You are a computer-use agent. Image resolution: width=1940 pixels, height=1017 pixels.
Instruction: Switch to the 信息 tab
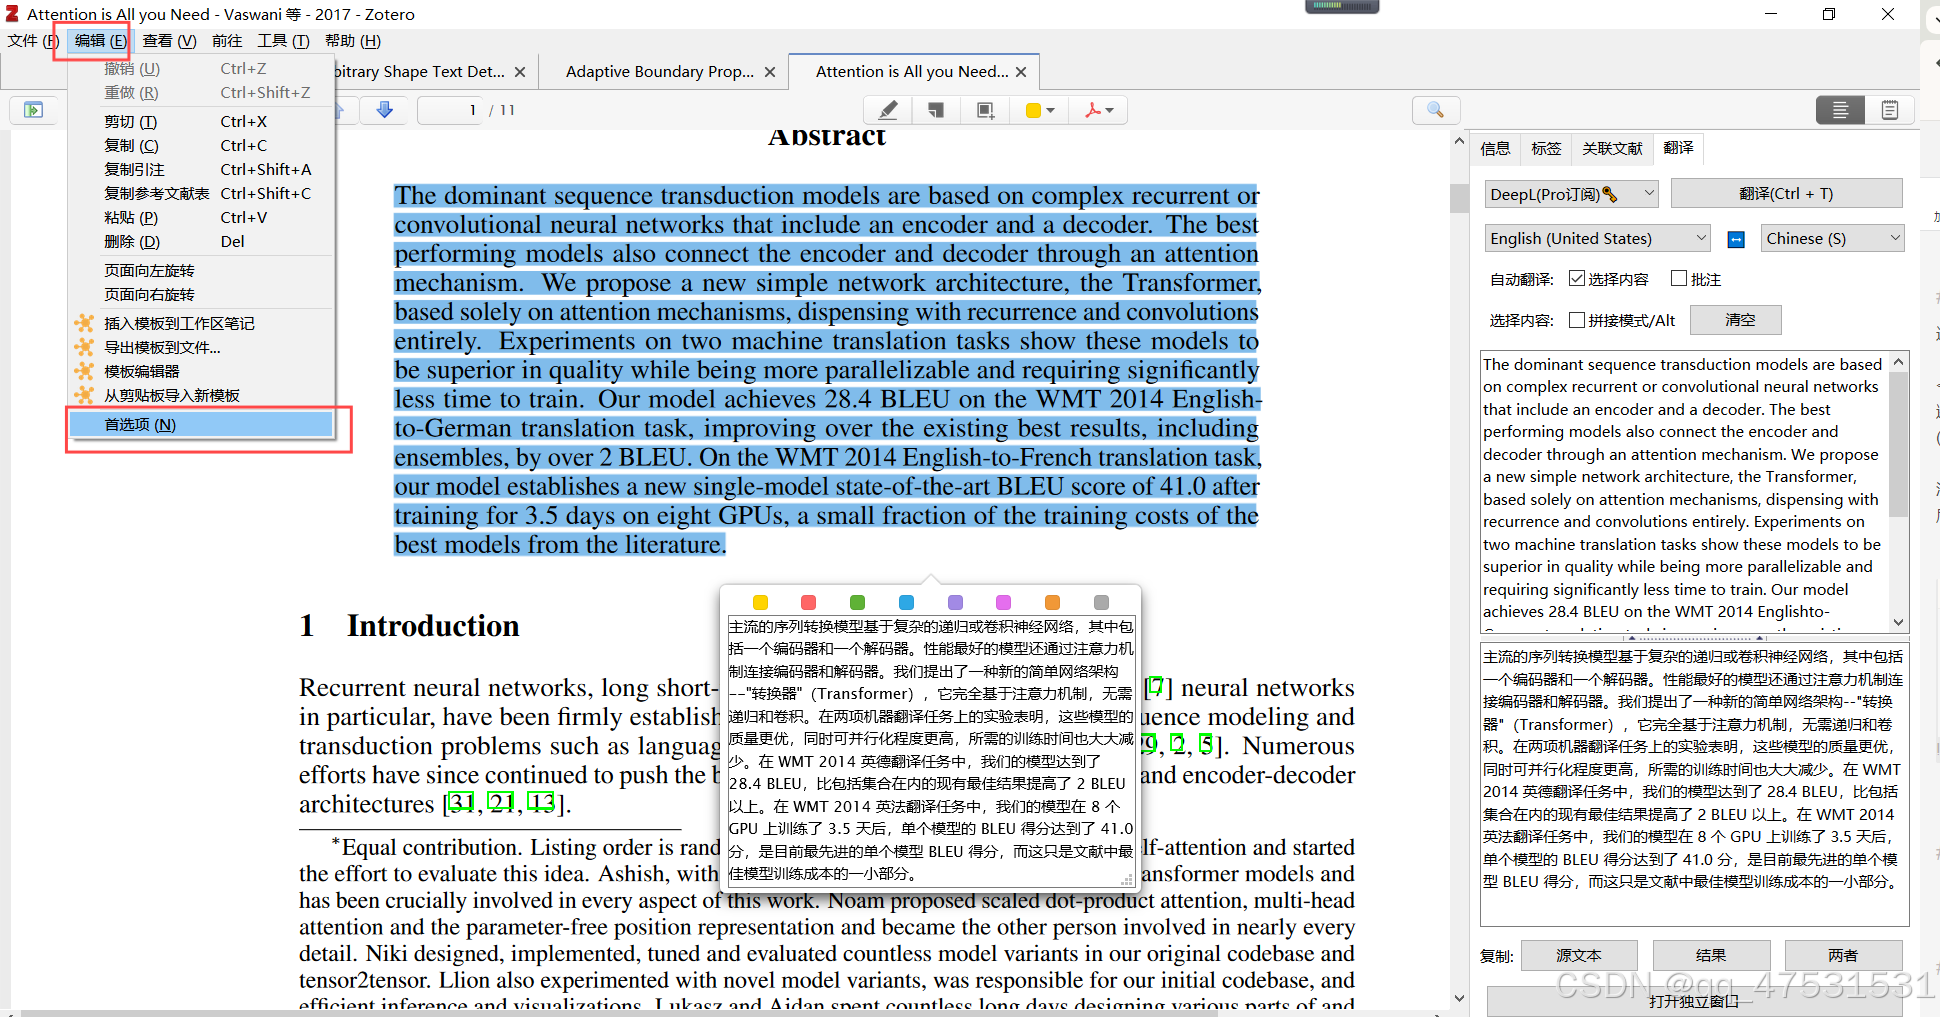click(1495, 149)
